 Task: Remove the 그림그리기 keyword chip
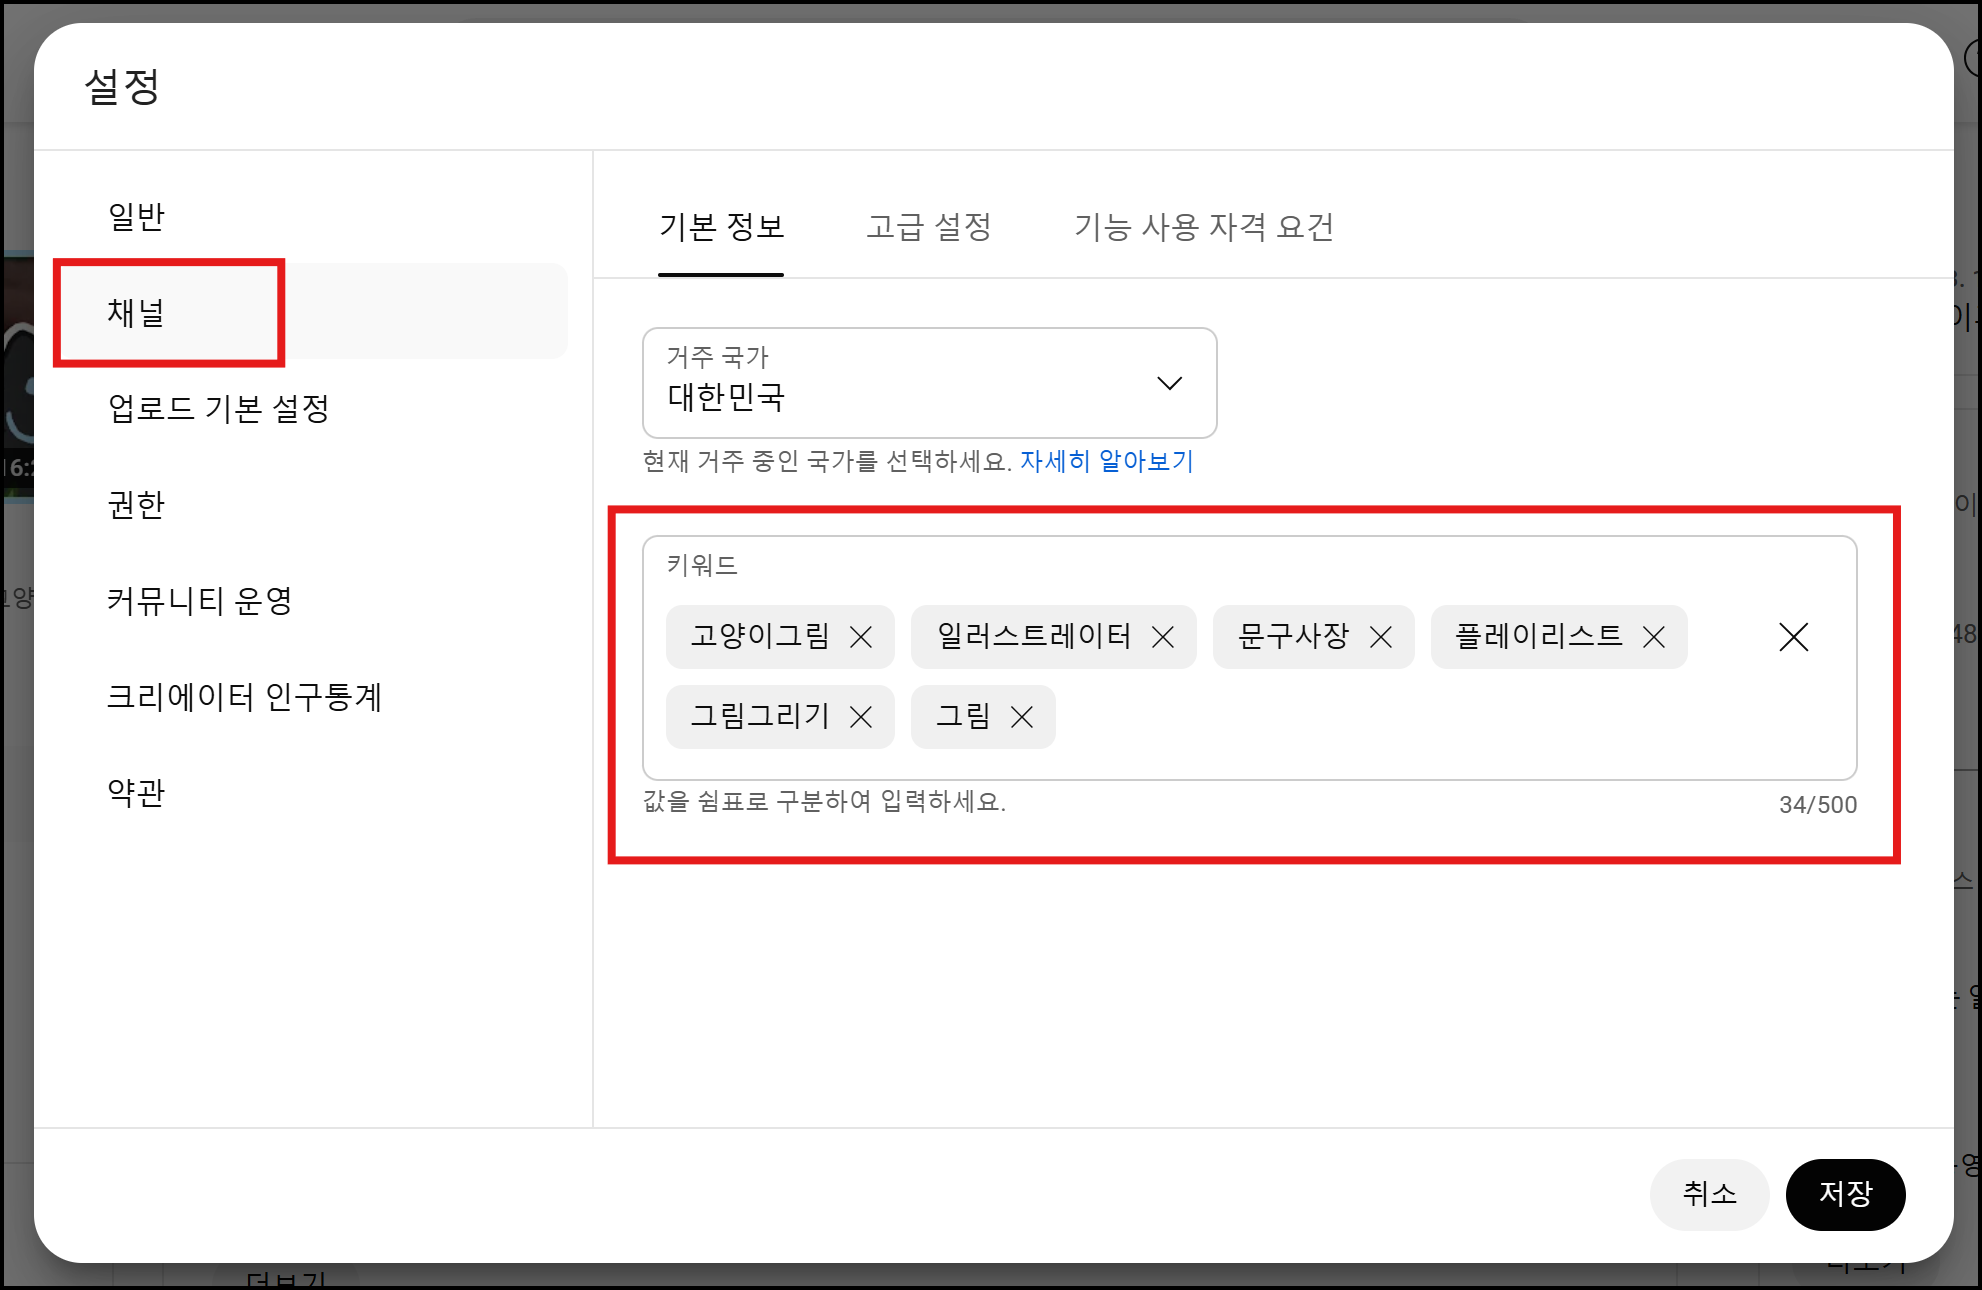click(861, 717)
